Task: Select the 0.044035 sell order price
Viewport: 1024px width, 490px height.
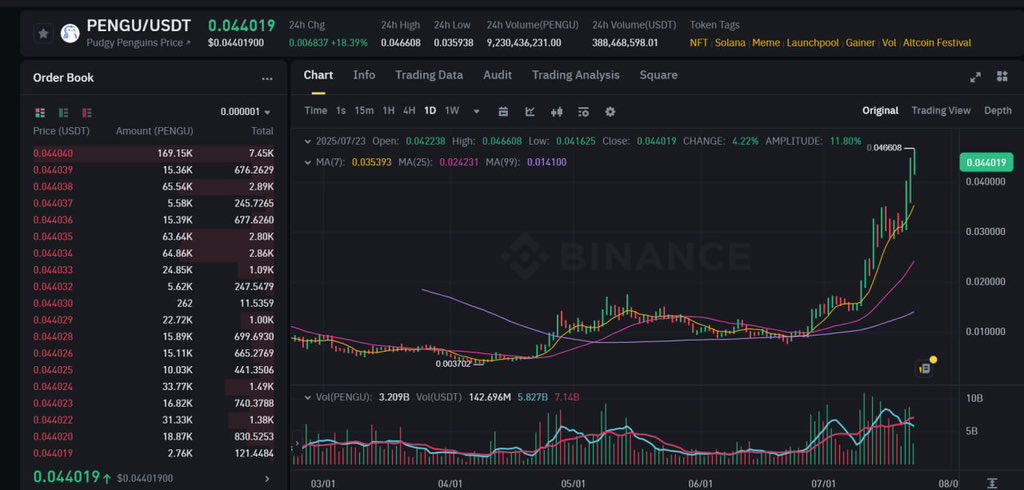Action: [53, 237]
